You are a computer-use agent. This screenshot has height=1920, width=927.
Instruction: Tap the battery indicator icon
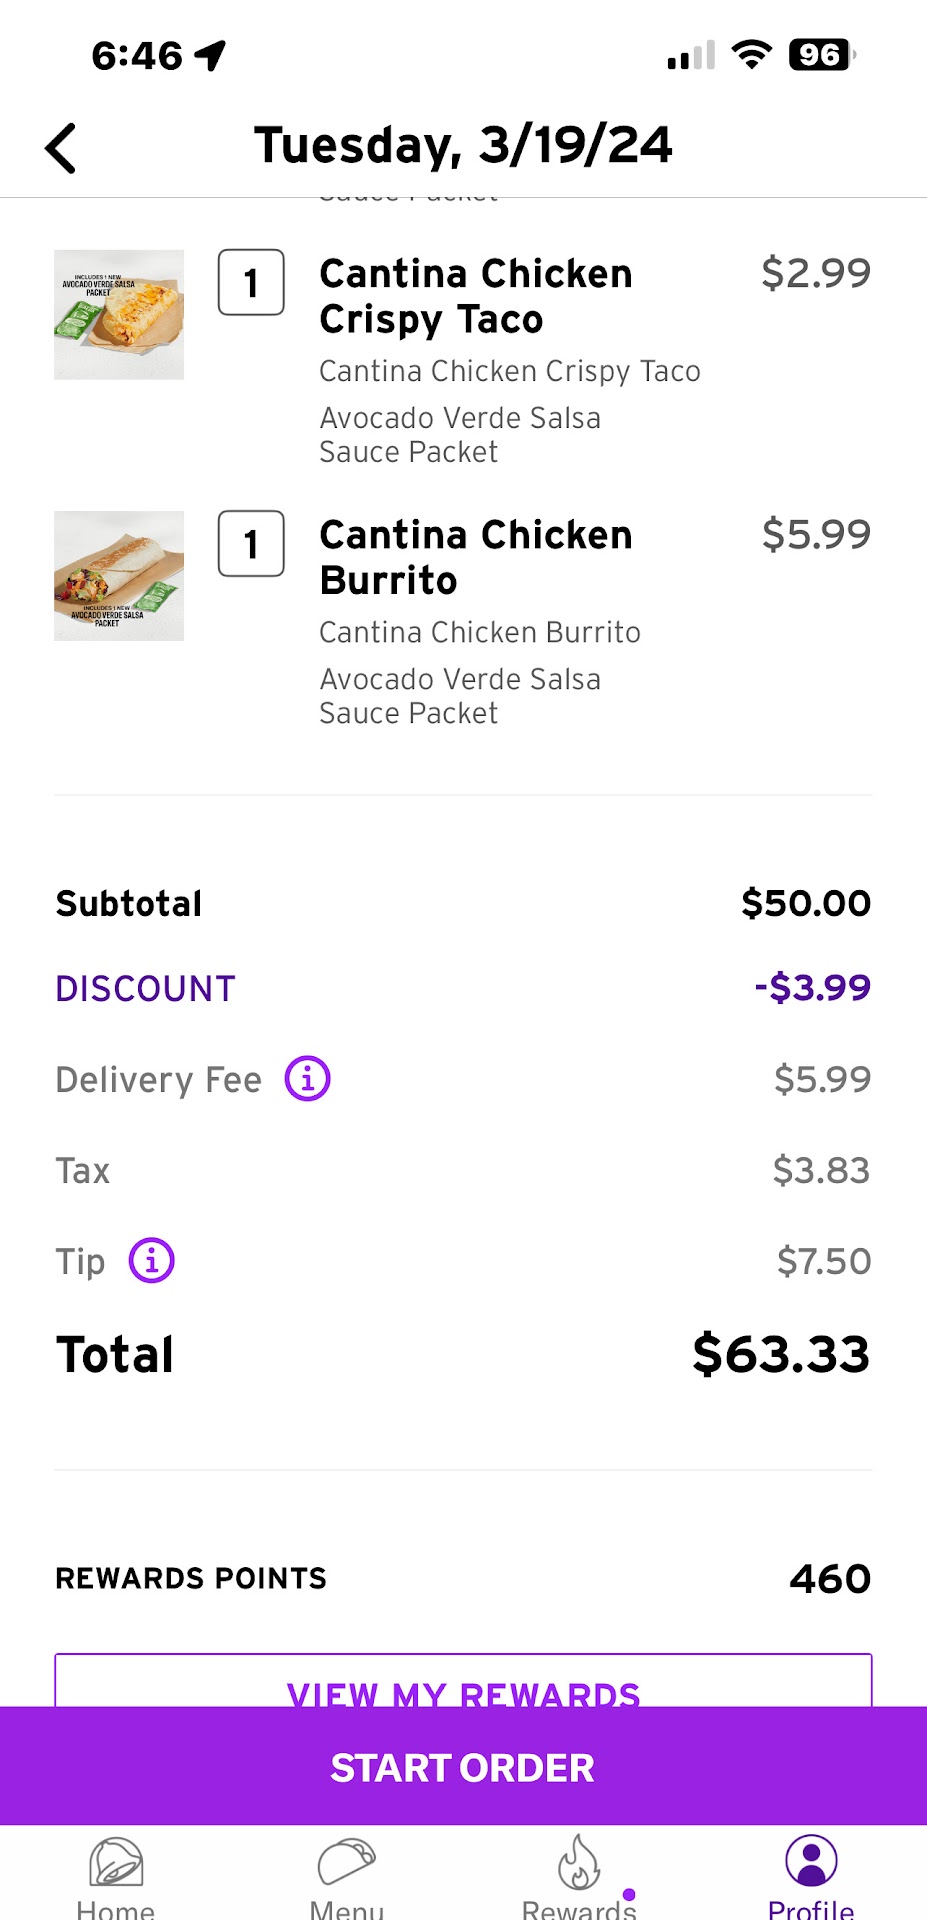(x=821, y=55)
